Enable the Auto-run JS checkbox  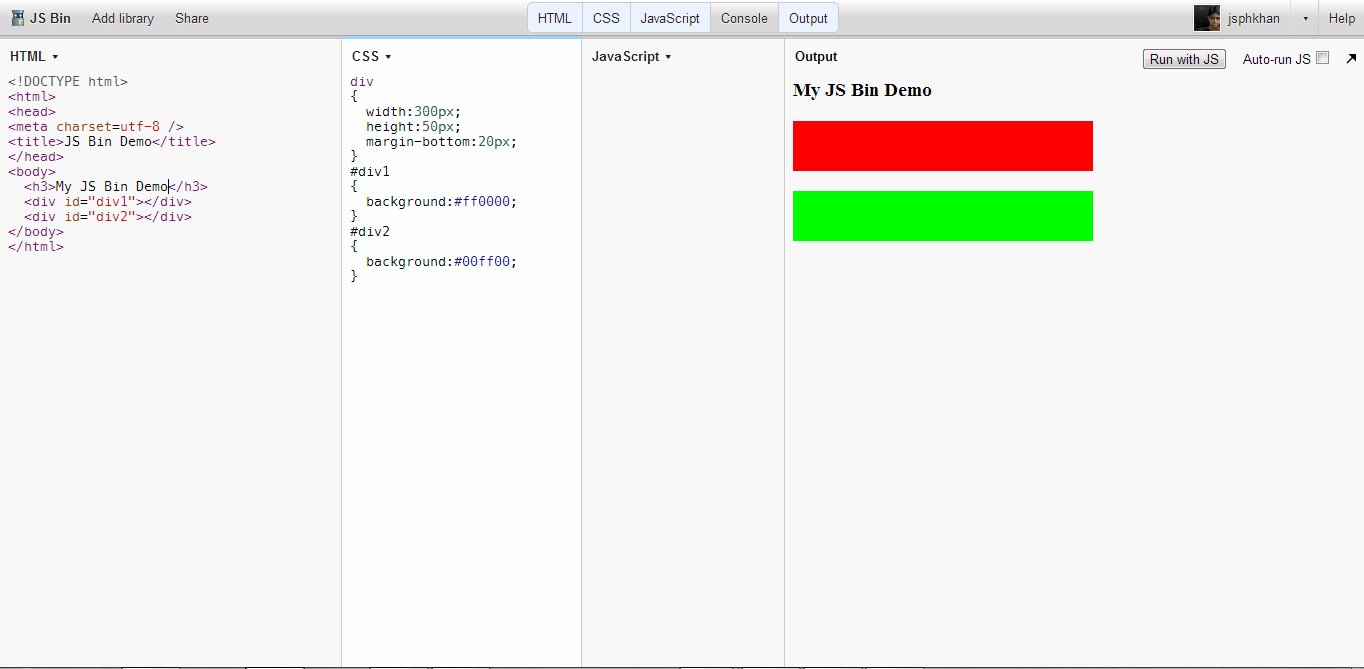1323,58
